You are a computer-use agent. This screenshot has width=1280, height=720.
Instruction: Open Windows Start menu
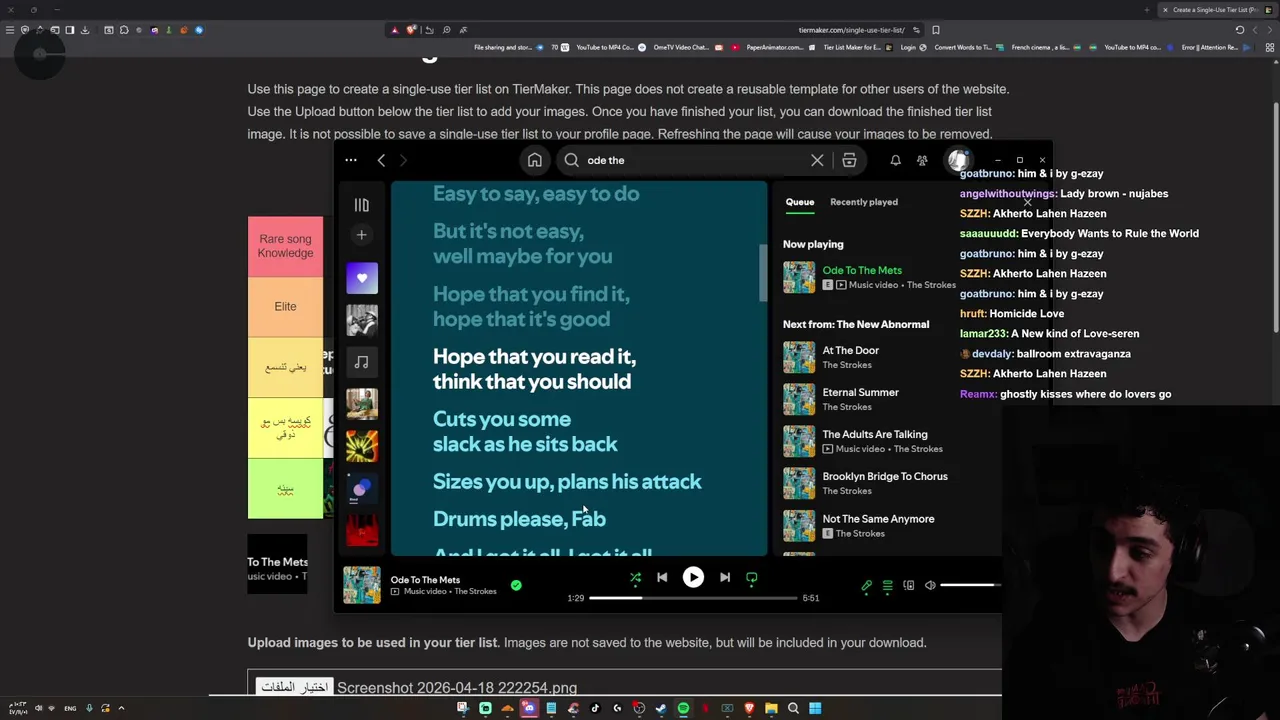(815, 708)
